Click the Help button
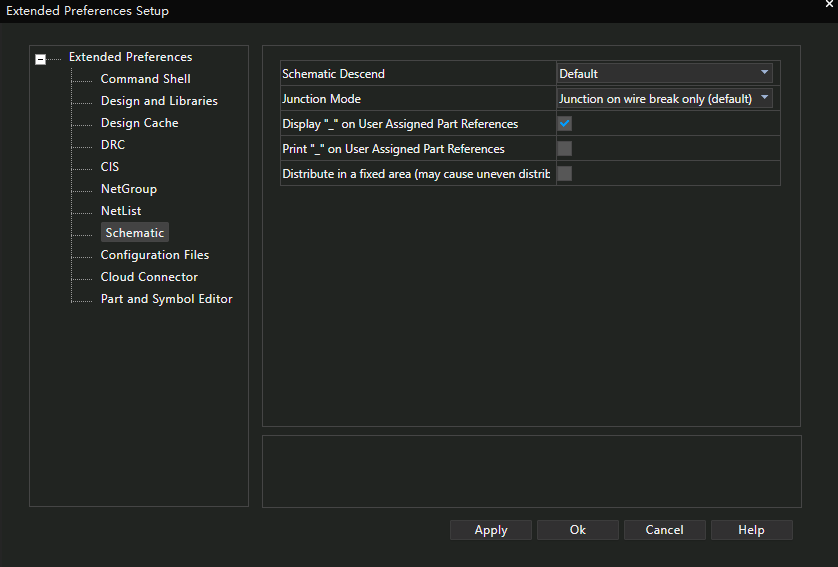Screen dimensions: 838x567 coord(751,530)
